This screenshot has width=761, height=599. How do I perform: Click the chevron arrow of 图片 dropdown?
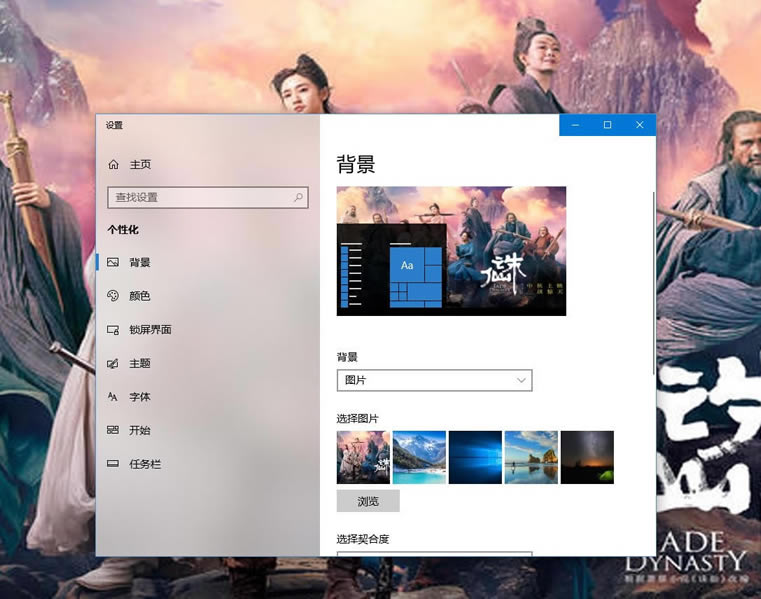coord(521,380)
